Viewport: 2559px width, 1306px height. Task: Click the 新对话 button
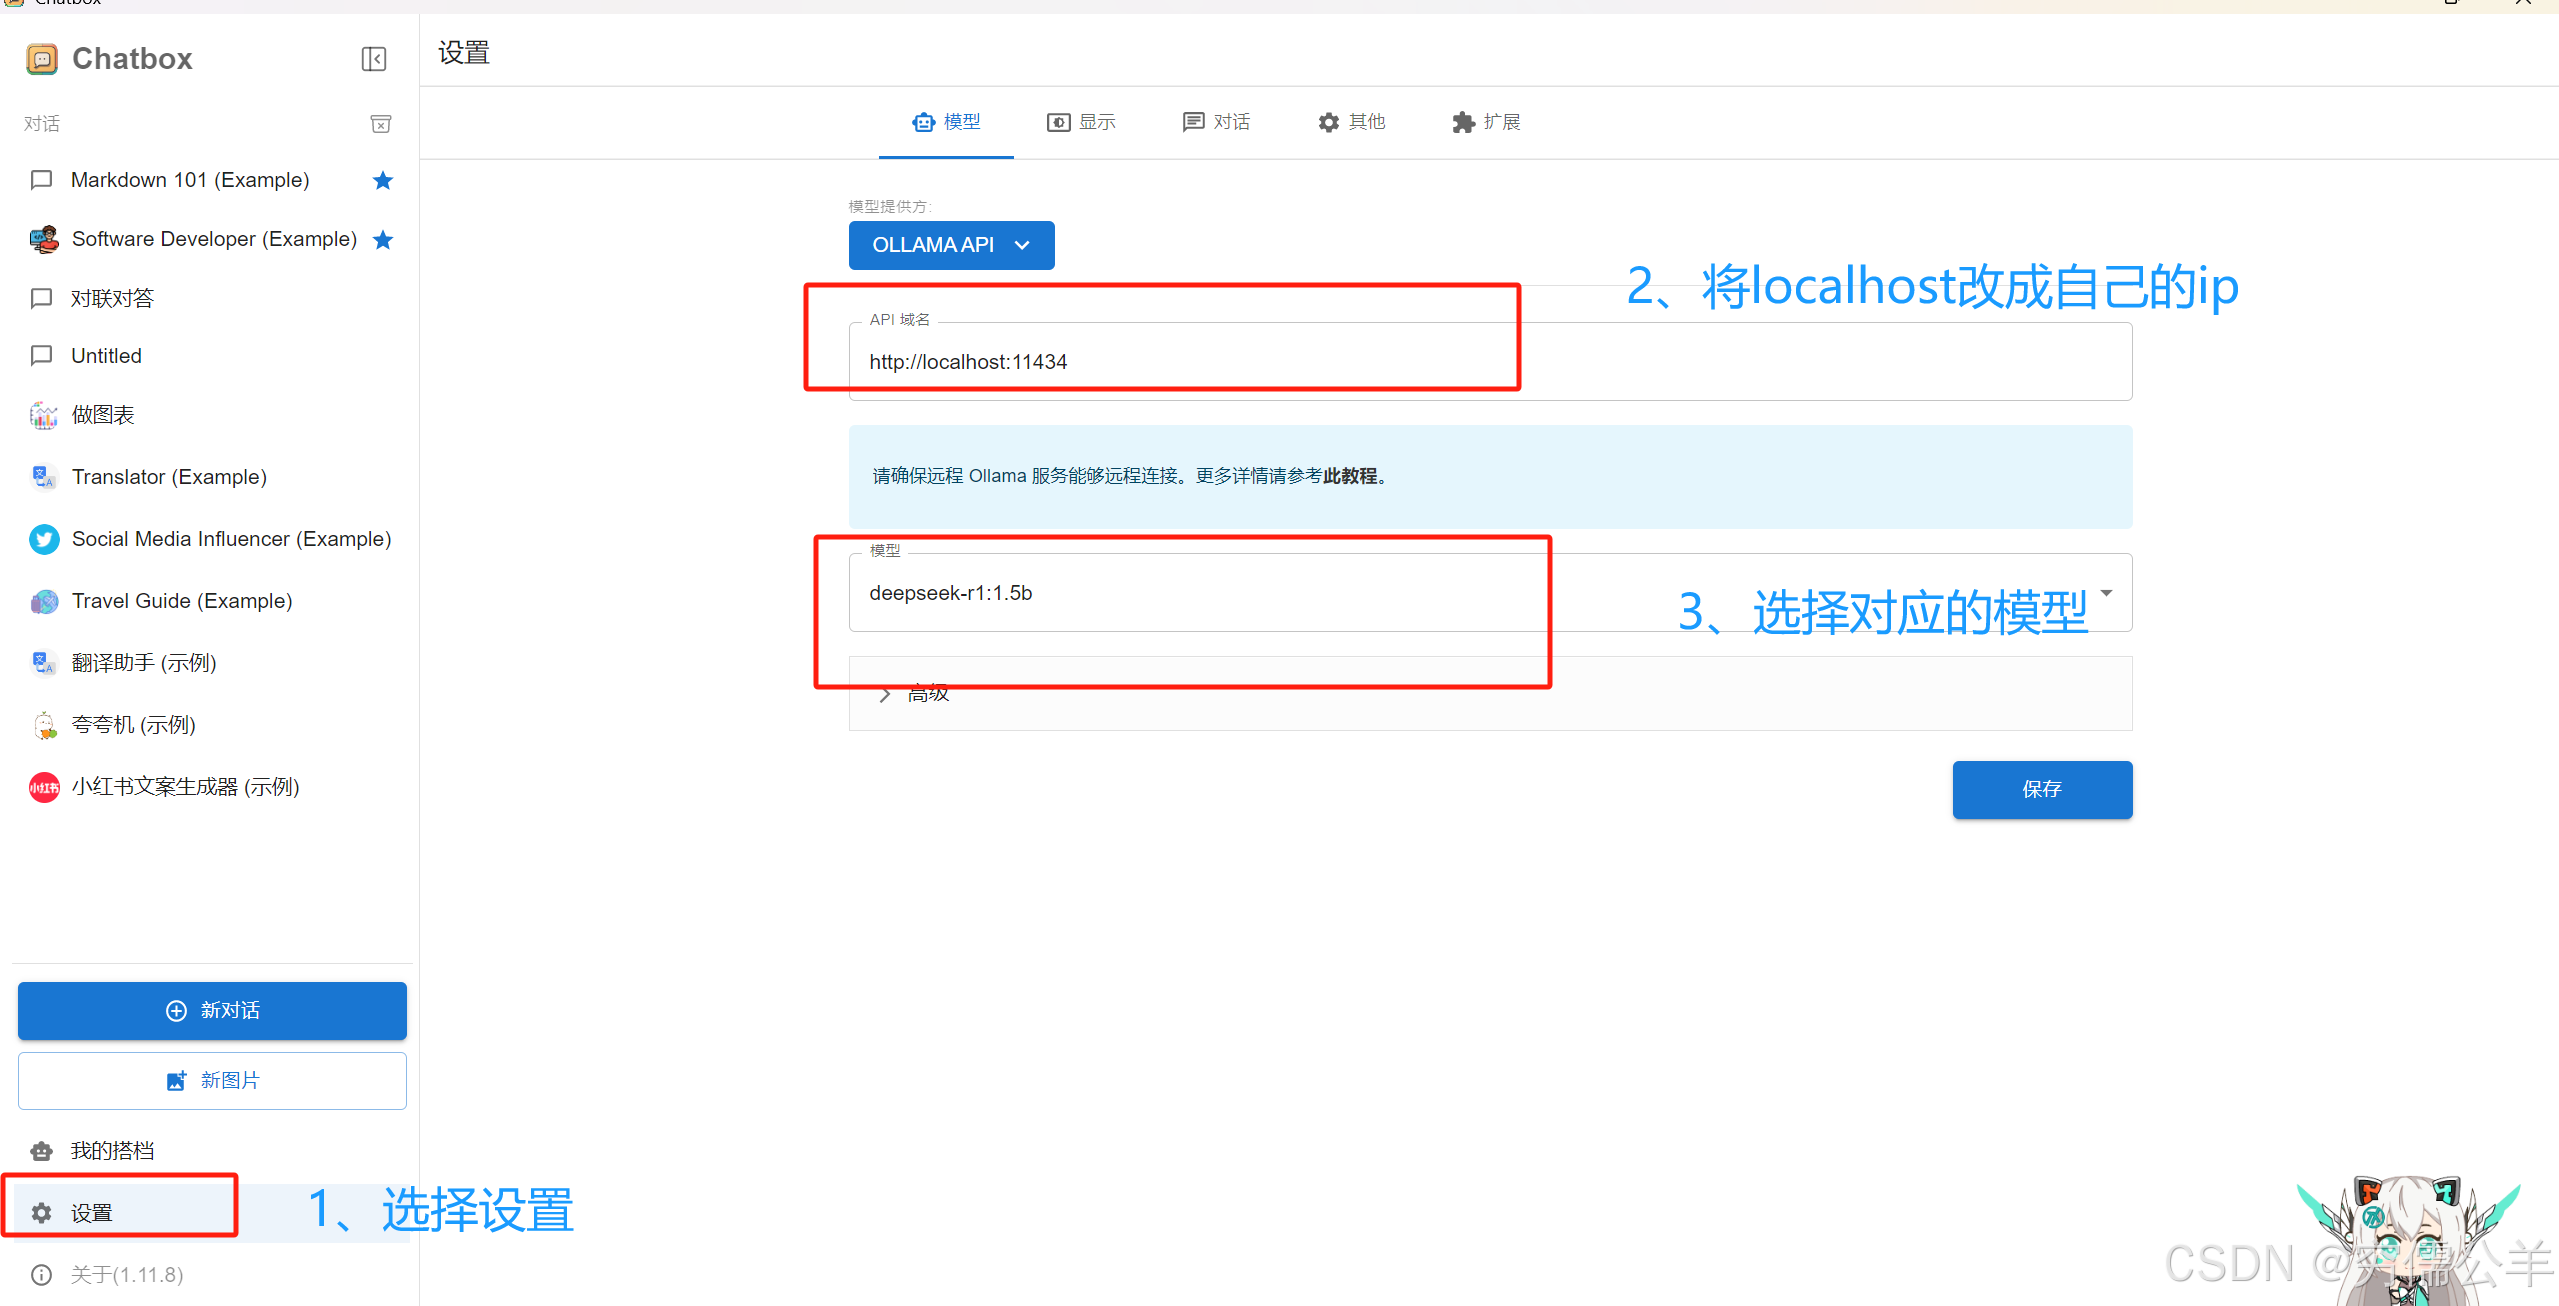click(212, 1010)
